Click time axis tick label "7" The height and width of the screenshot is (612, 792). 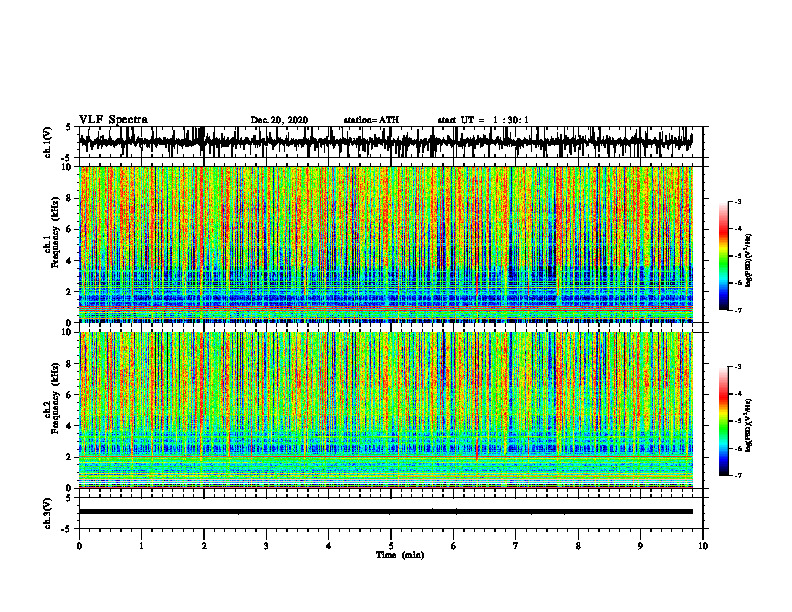pyautogui.click(x=516, y=546)
